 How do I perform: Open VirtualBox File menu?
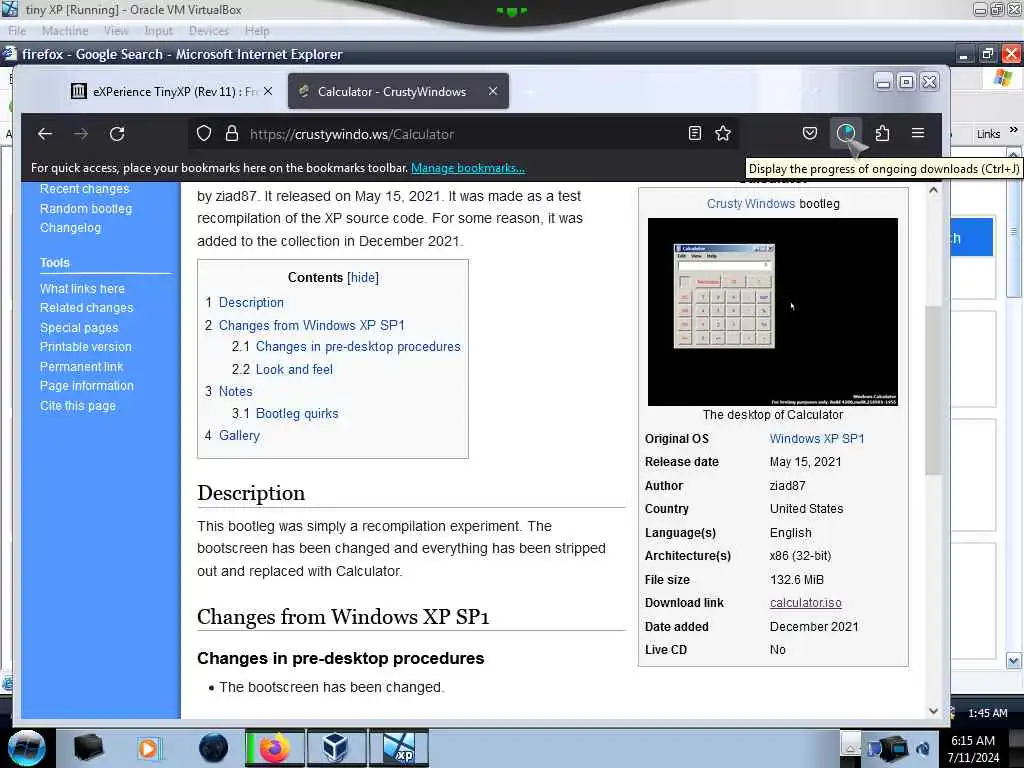[17, 31]
